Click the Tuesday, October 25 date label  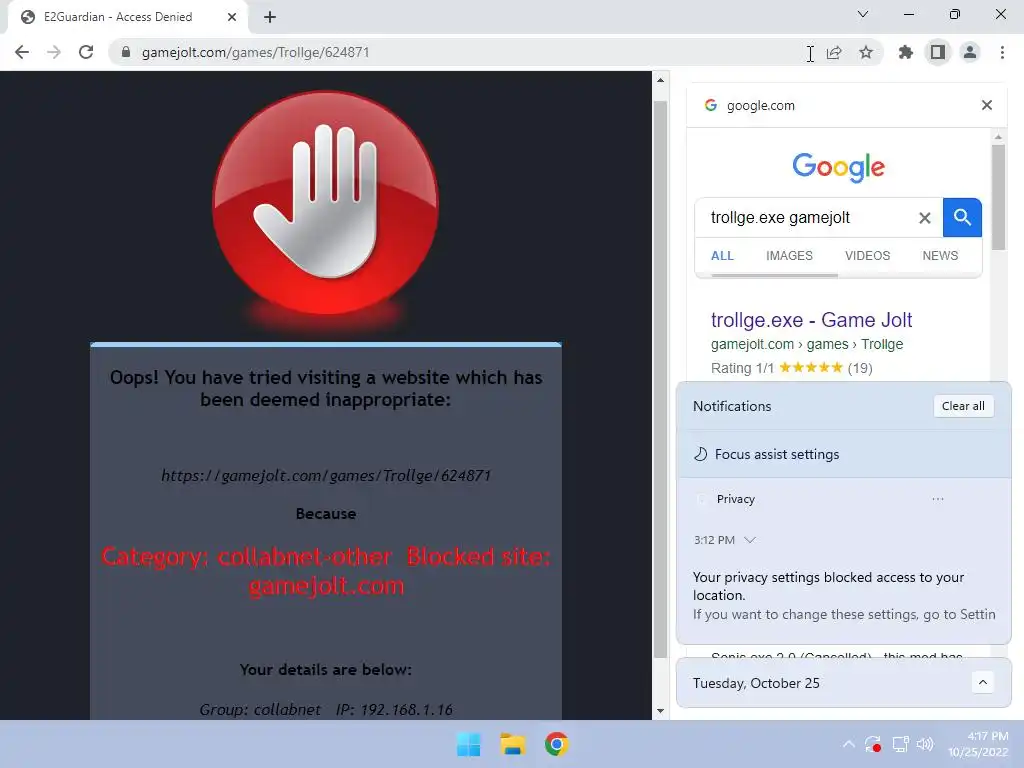[756, 683]
